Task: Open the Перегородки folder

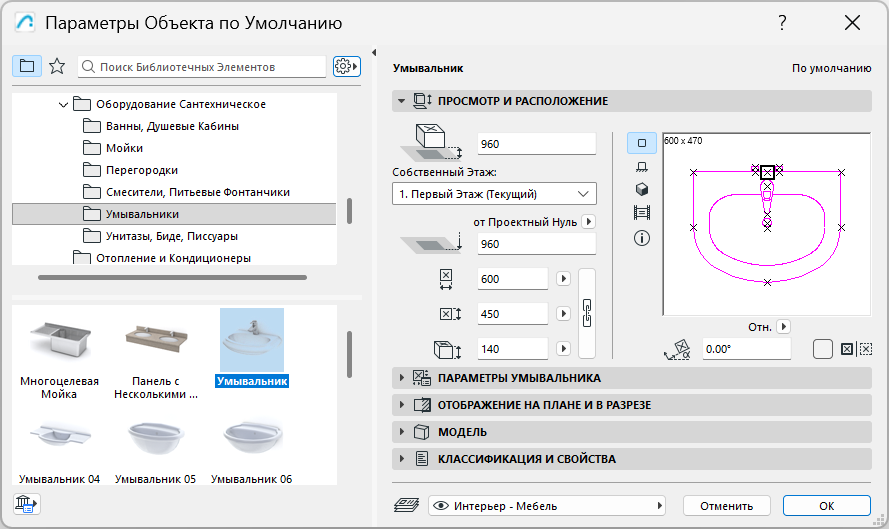Action: tap(142, 170)
